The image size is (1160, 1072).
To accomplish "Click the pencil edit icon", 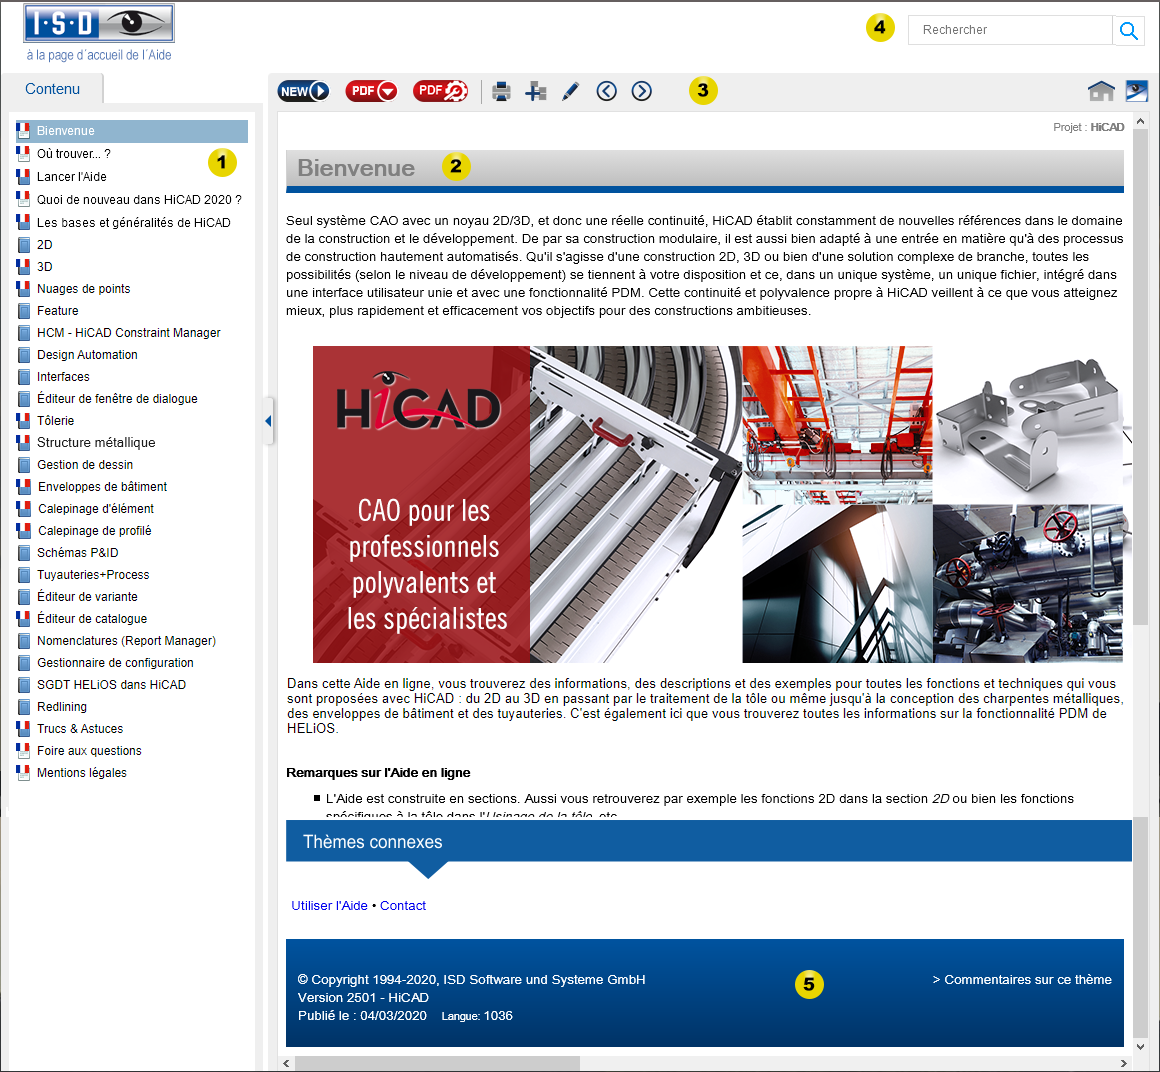I will pos(570,92).
